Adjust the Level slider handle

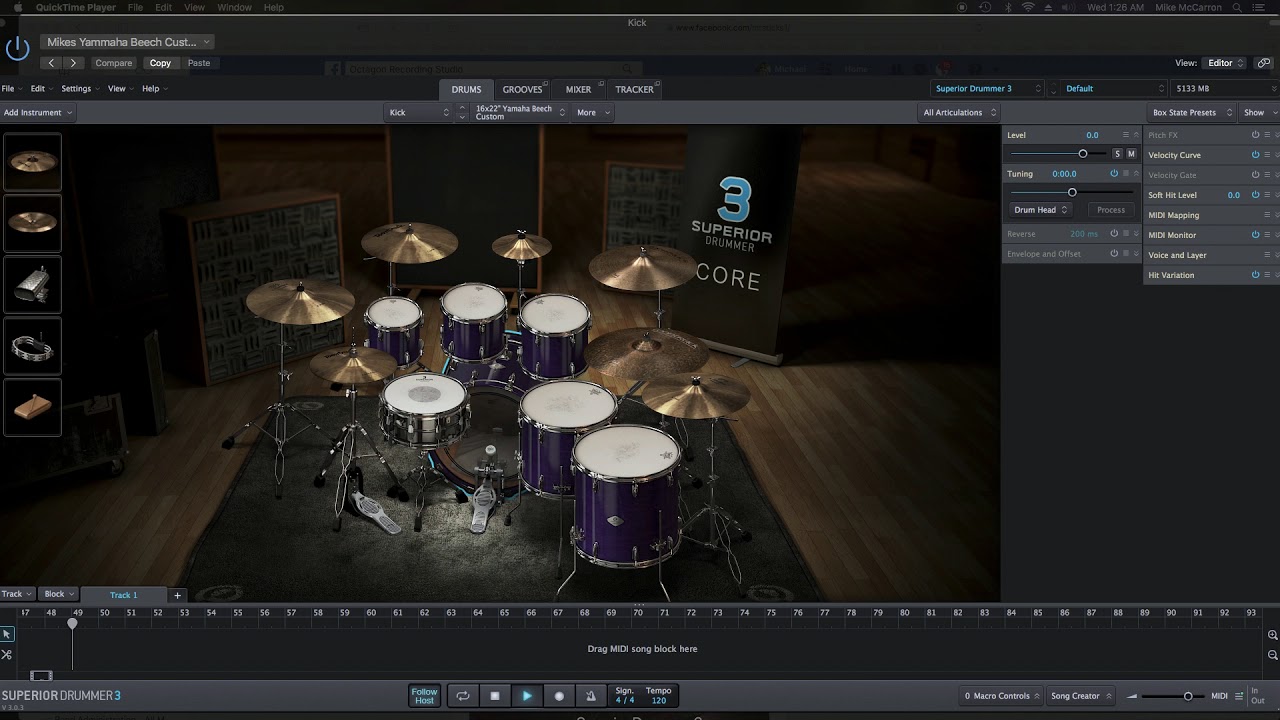coord(1083,154)
